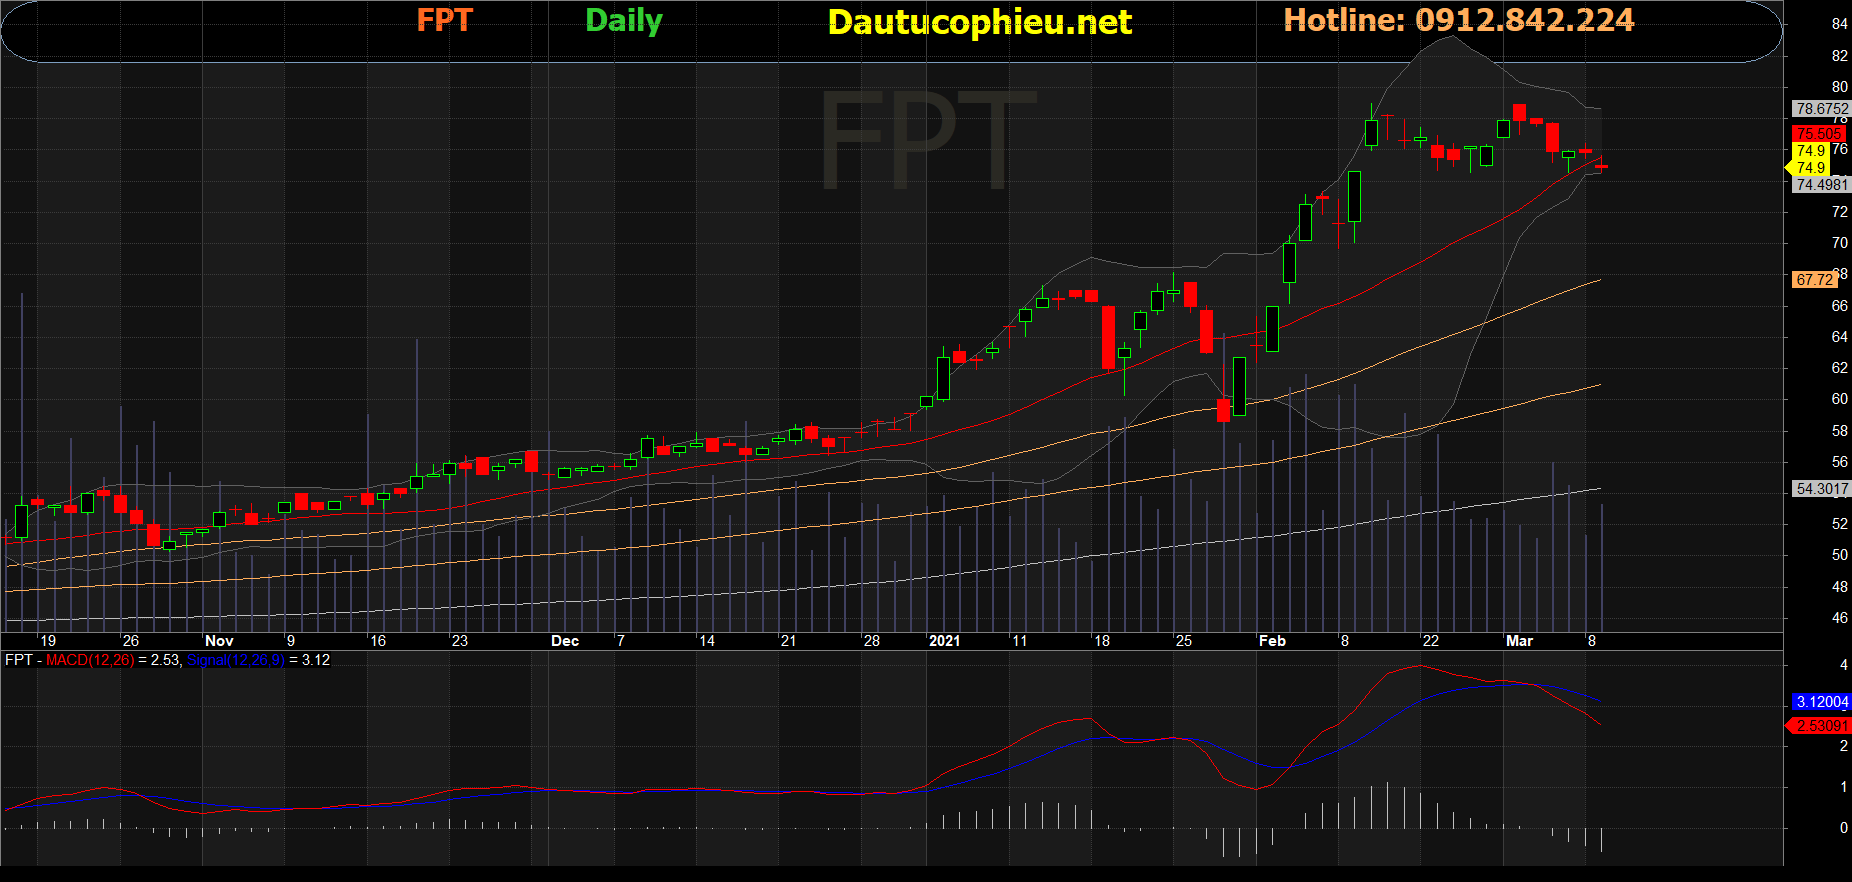Screen dimensions: 1852x882
Task: Select the red 75.505 price tag
Action: pyautogui.click(x=1818, y=133)
